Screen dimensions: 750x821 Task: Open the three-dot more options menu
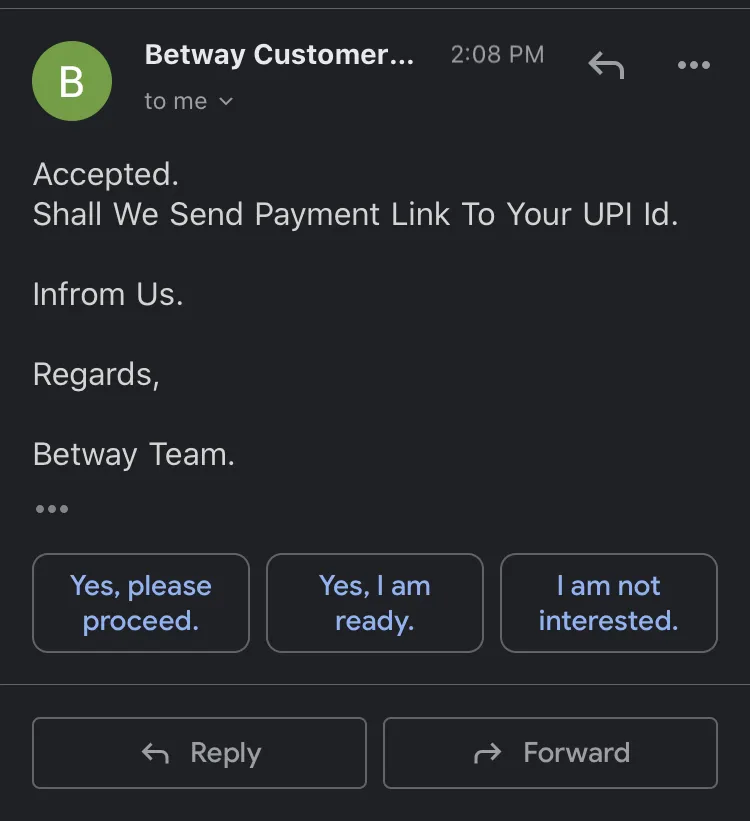[x=693, y=65]
